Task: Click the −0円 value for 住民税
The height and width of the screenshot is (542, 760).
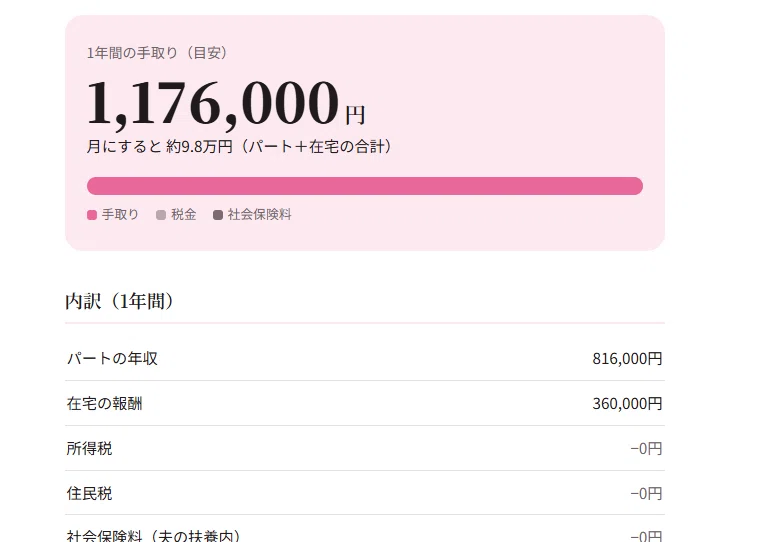Action: pos(646,494)
